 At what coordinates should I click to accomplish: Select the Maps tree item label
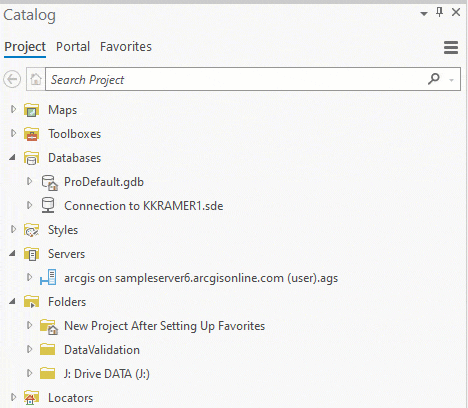[62, 110]
